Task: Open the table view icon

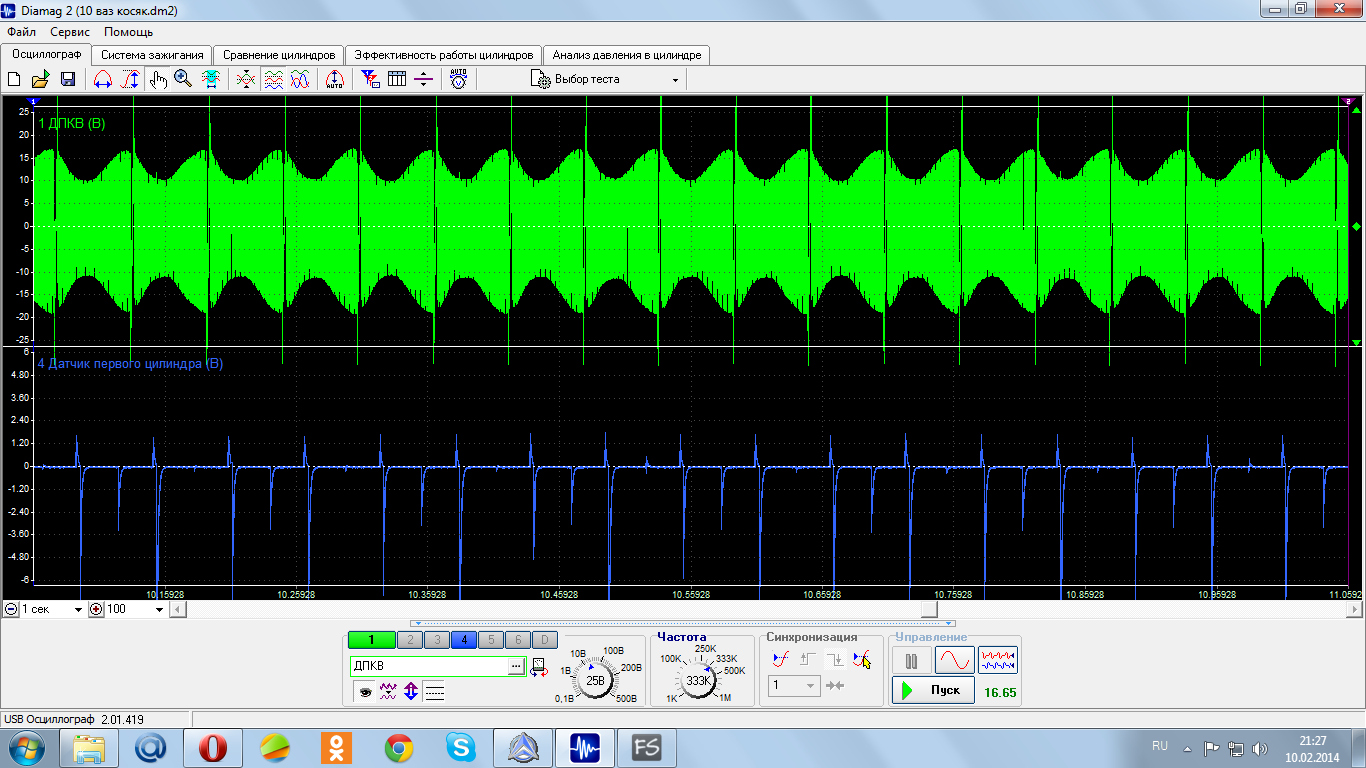Action: tap(397, 80)
